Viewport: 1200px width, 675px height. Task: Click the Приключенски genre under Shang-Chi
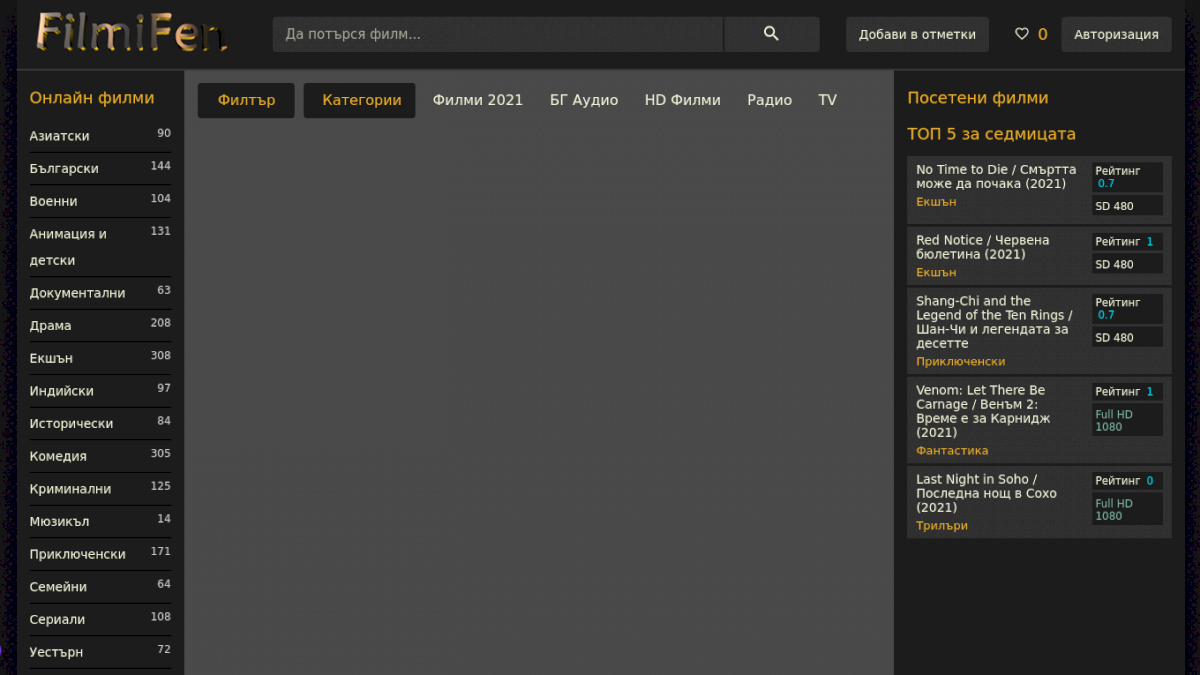pos(960,361)
